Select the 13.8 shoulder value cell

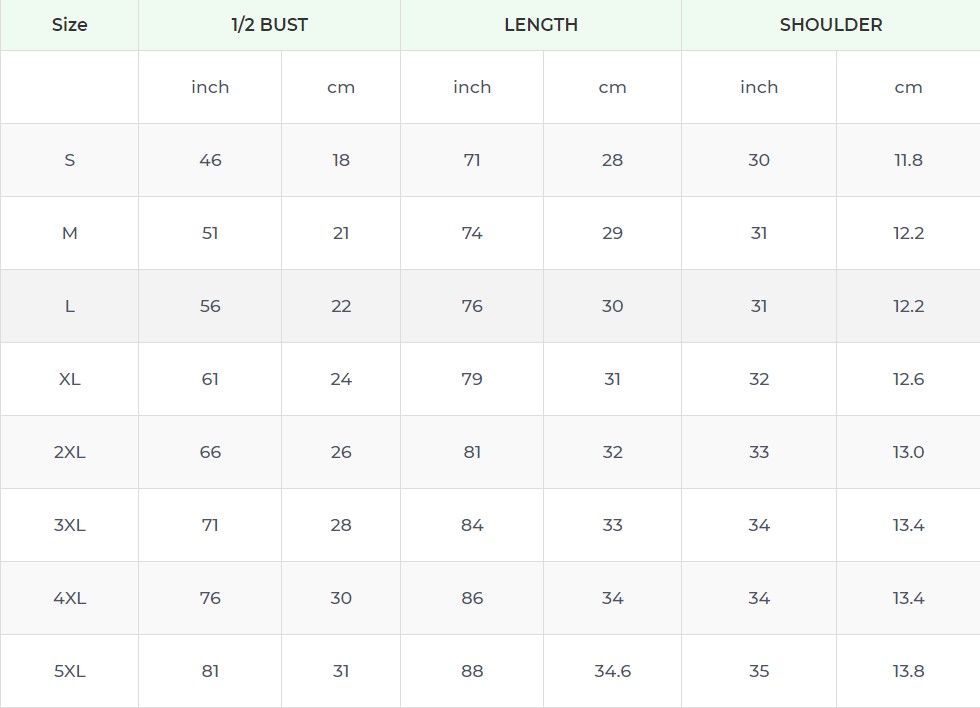(x=908, y=671)
